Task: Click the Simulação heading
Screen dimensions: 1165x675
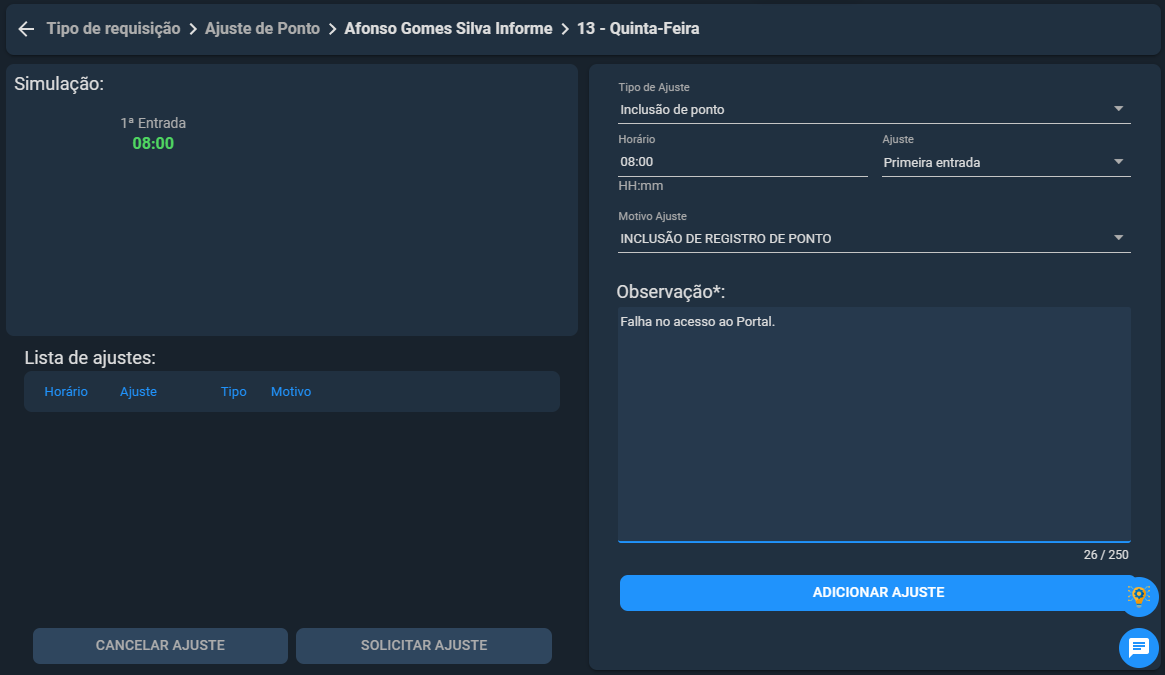Action: pyautogui.click(x=59, y=84)
